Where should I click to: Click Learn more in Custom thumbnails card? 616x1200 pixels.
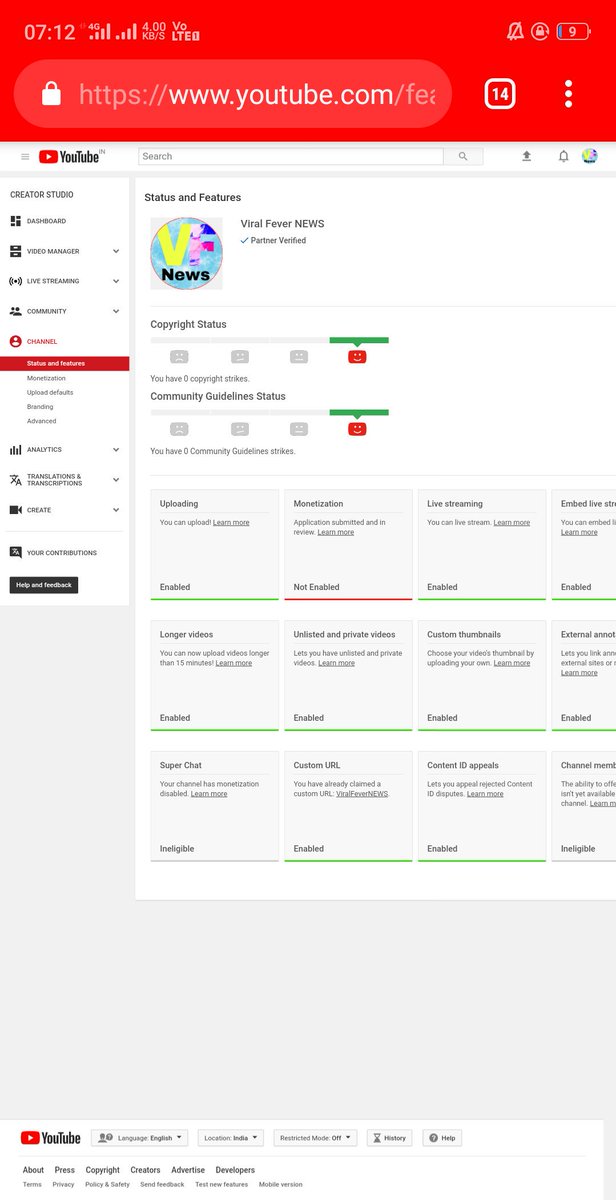point(512,663)
